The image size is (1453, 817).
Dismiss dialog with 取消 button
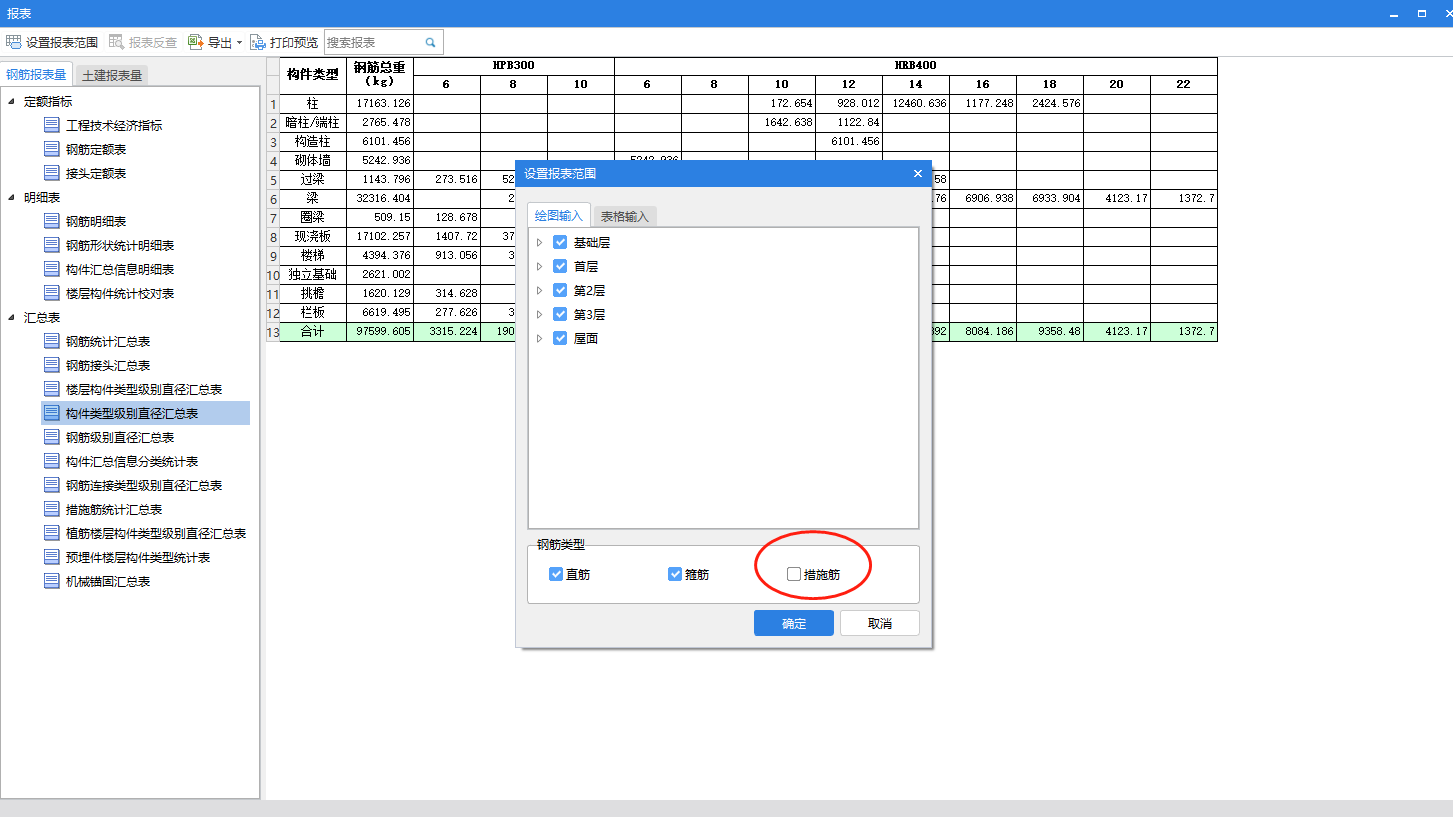[880, 623]
